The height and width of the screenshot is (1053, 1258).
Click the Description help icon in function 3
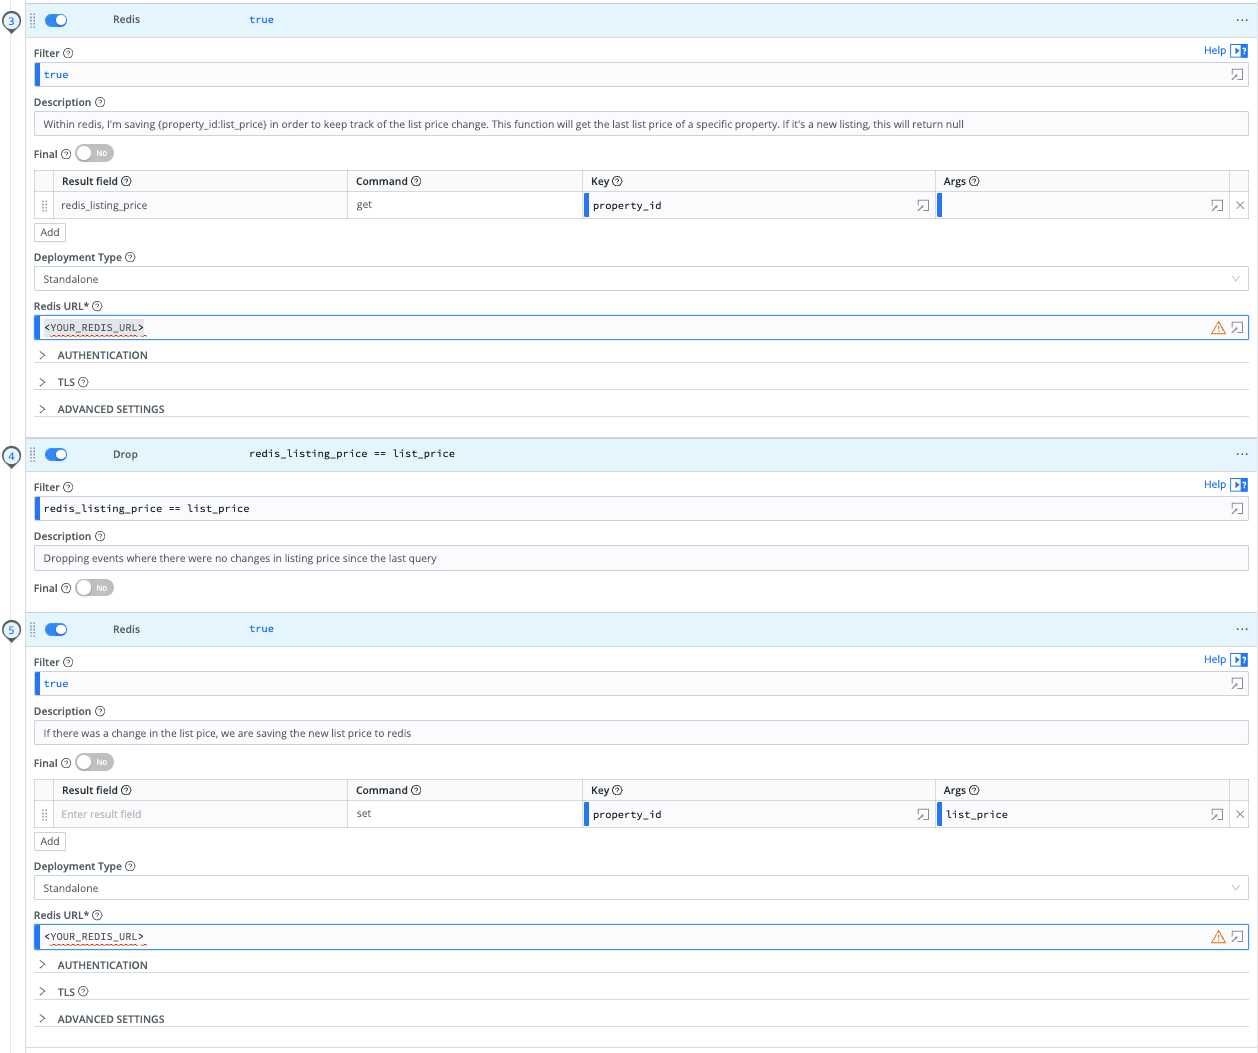(x=100, y=103)
